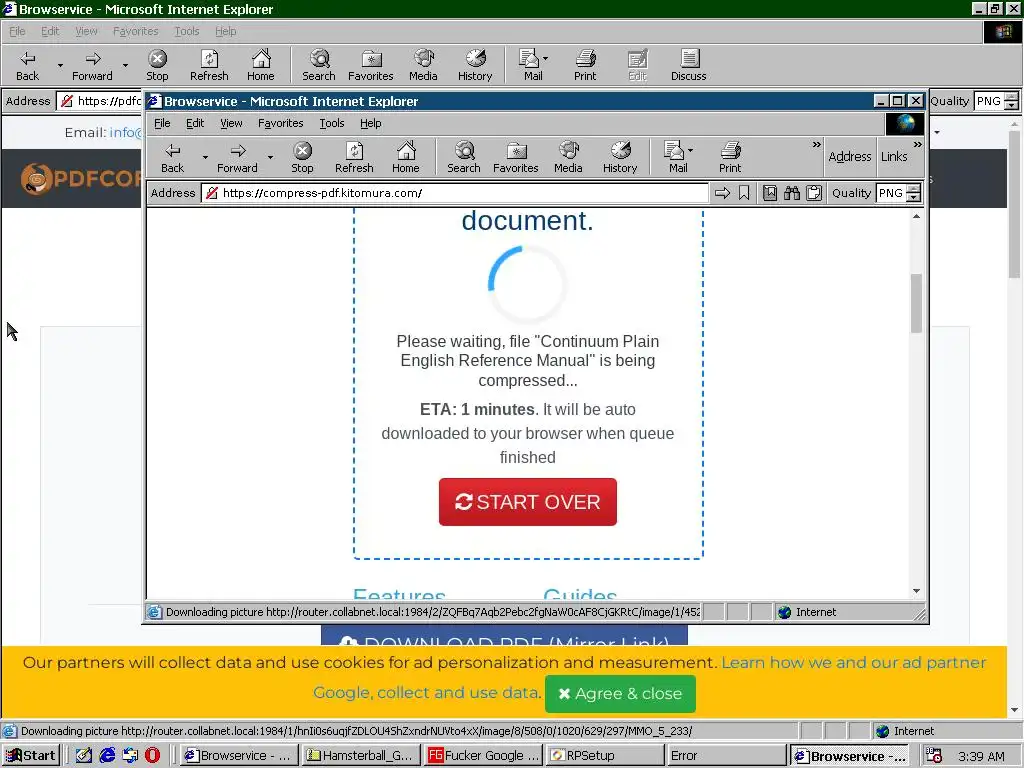1024x768 pixels.
Task: Step Quality down in the front window
Action: click(x=914, y=197)
